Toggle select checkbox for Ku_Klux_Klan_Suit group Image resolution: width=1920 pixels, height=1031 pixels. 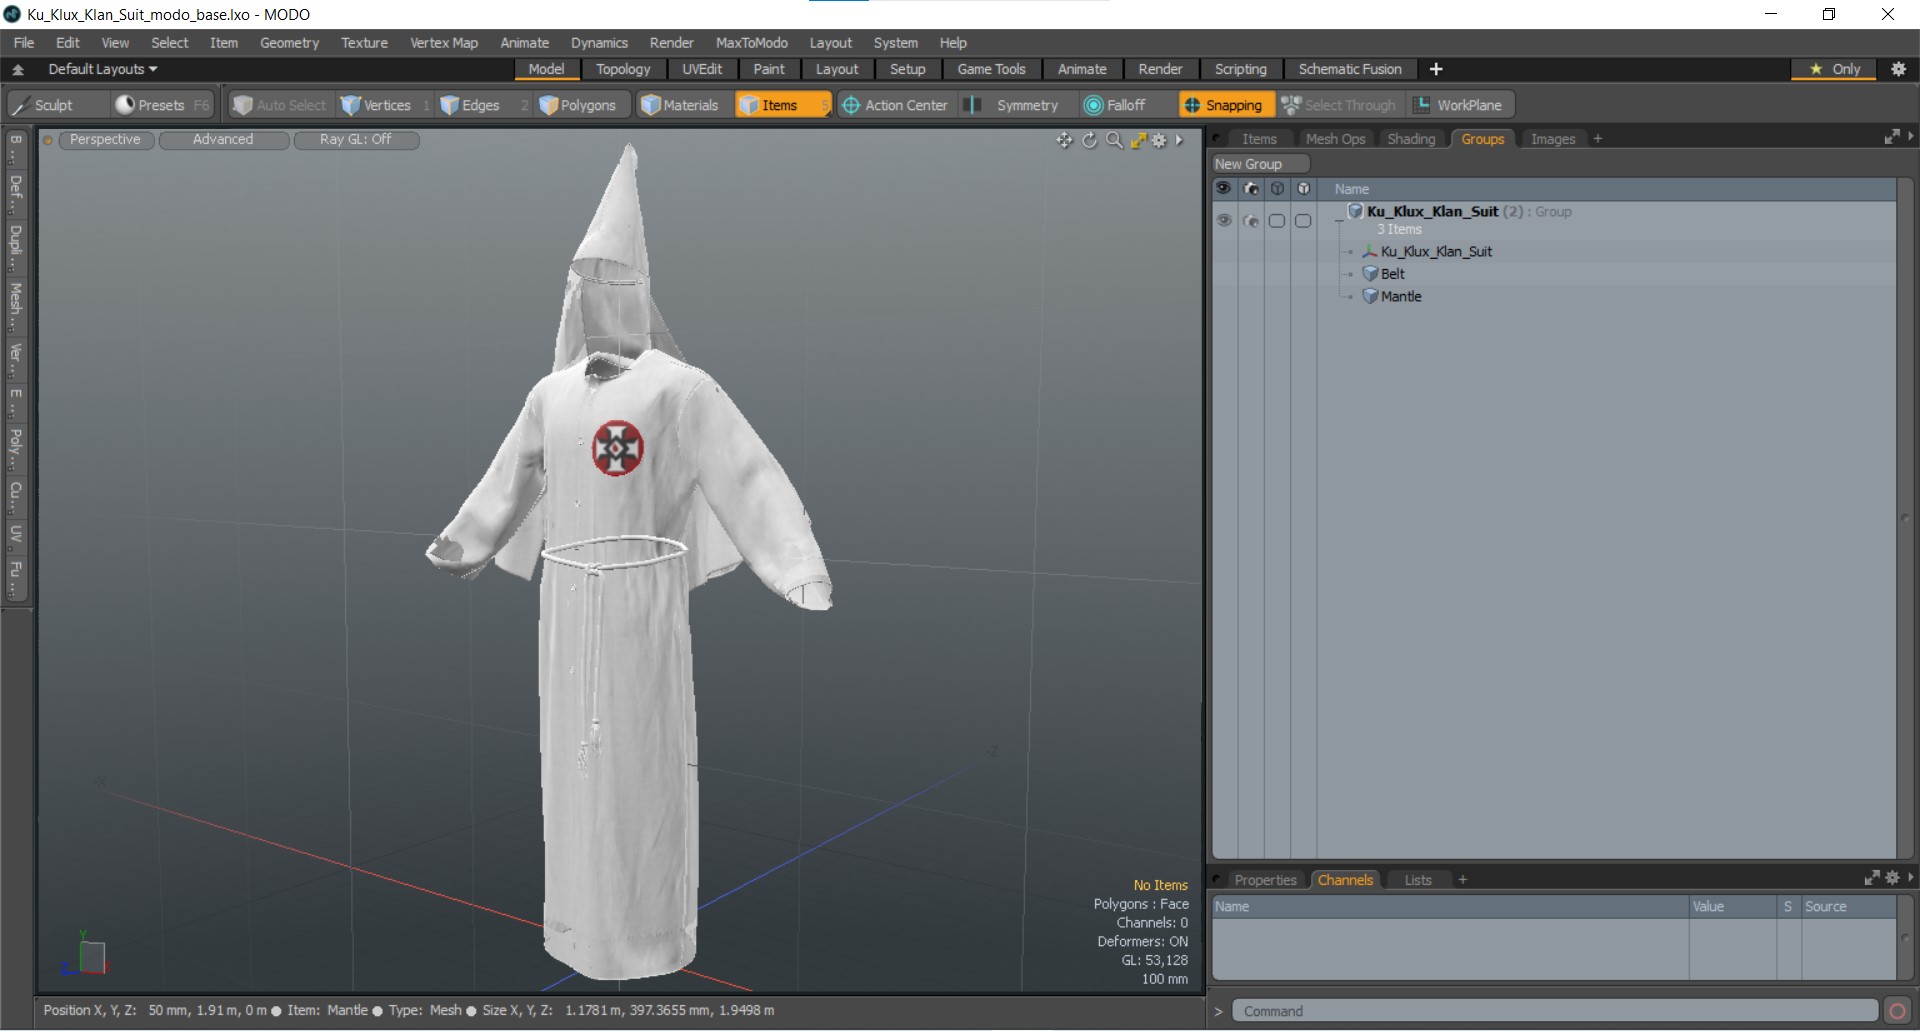point(1277,221)
